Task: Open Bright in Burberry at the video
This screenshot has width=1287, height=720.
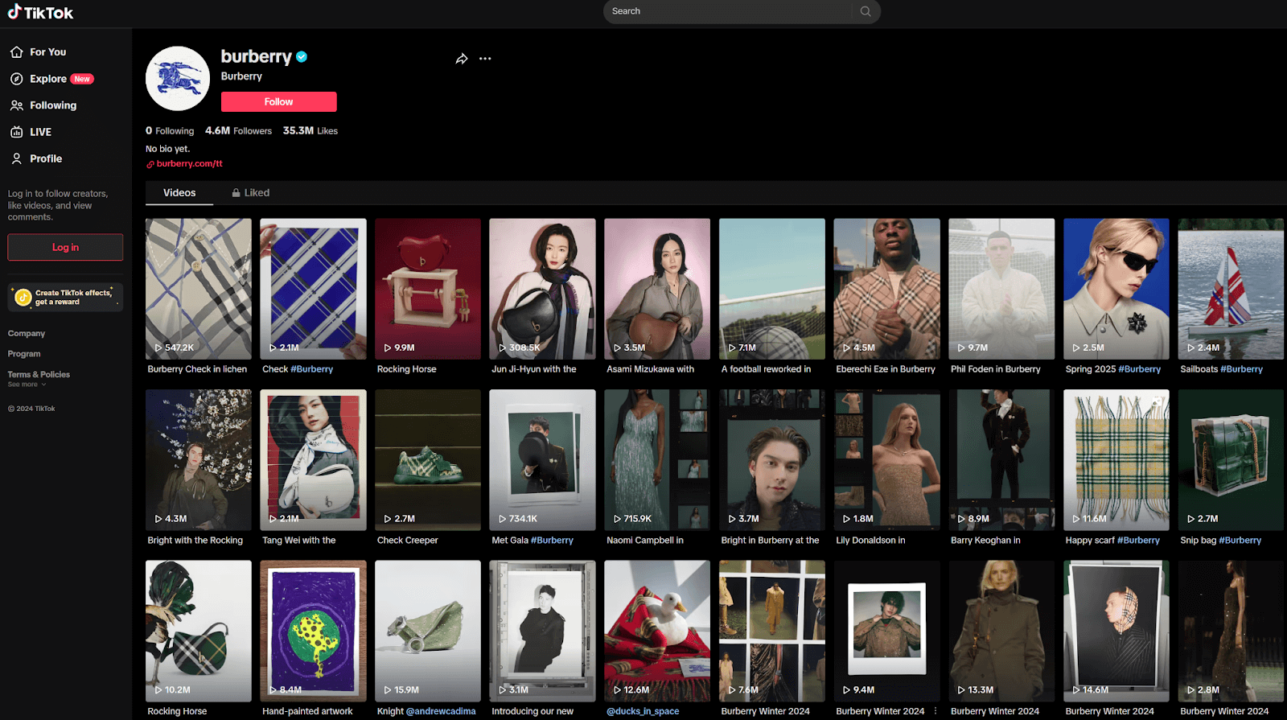Action: 772,460
